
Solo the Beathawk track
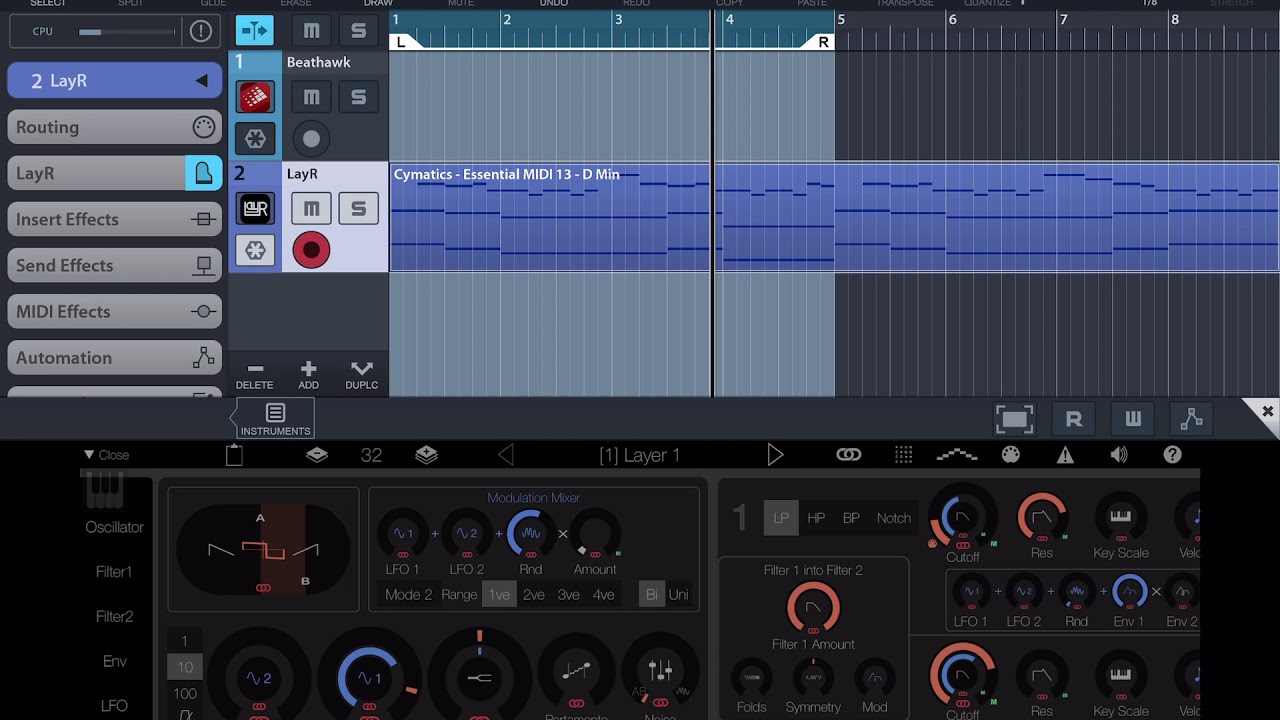pos(358,97)
